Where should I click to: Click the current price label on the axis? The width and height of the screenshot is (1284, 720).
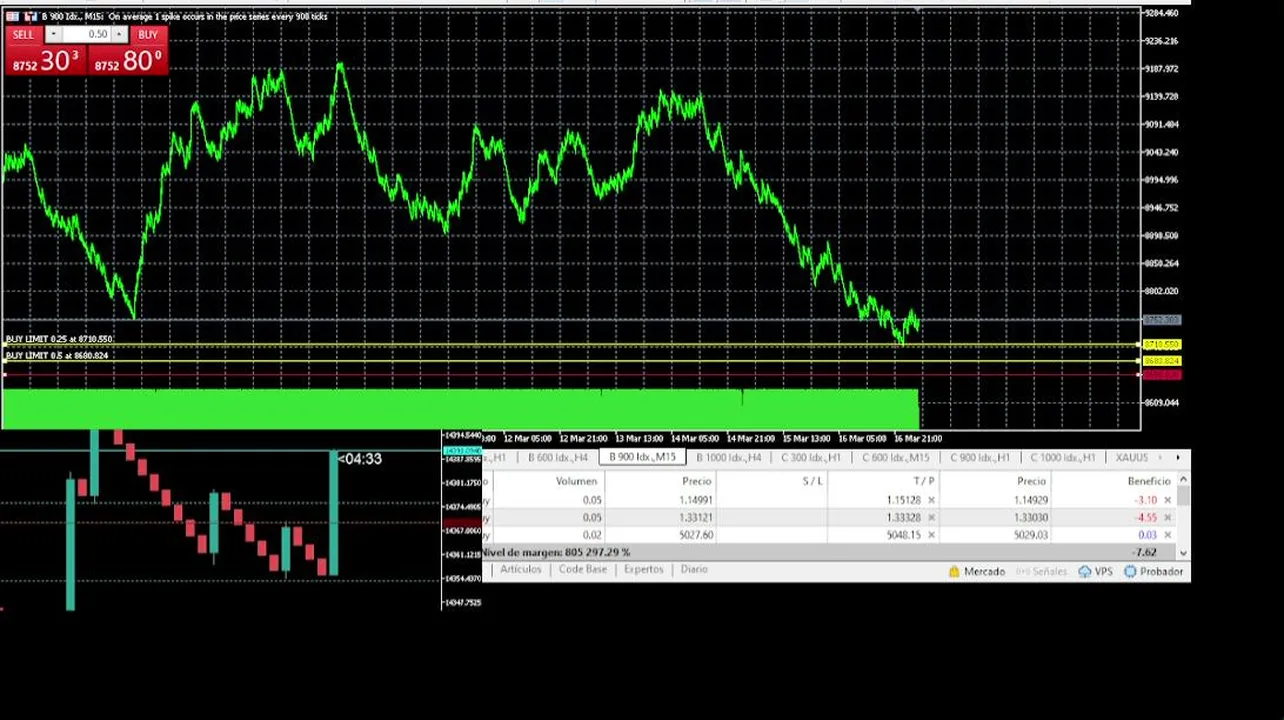1161,320
